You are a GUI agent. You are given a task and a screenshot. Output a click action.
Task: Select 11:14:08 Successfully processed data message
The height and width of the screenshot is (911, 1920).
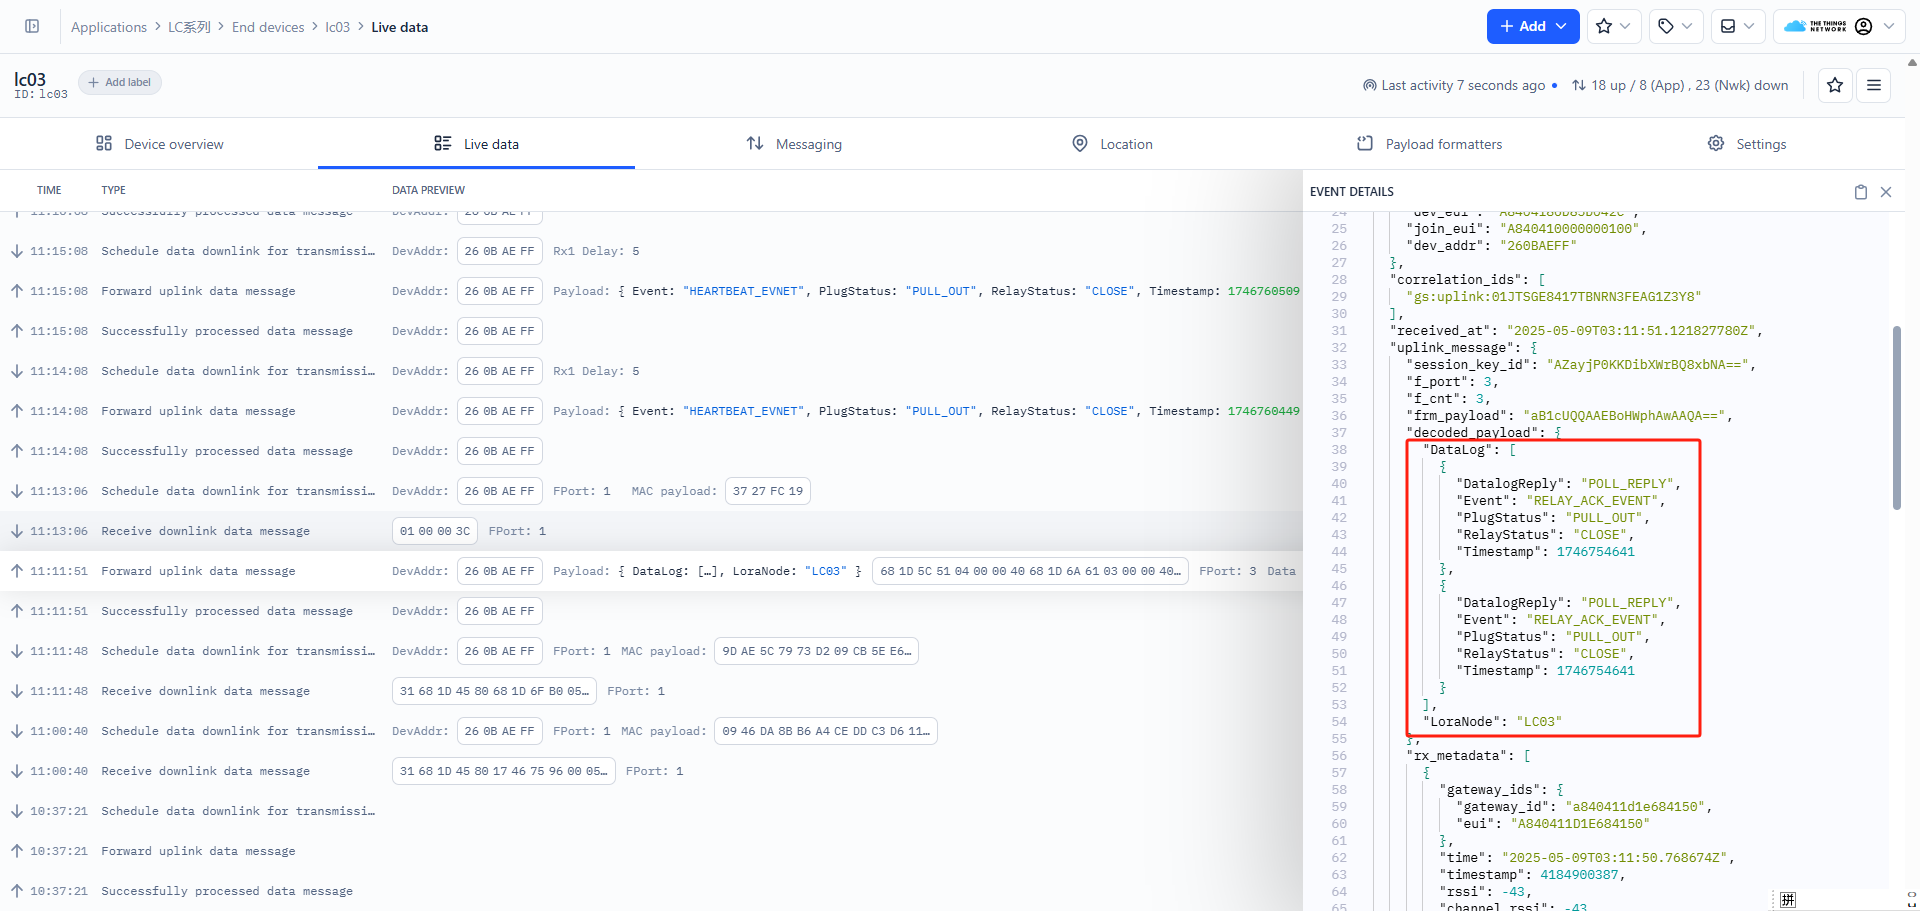point(651,451)
